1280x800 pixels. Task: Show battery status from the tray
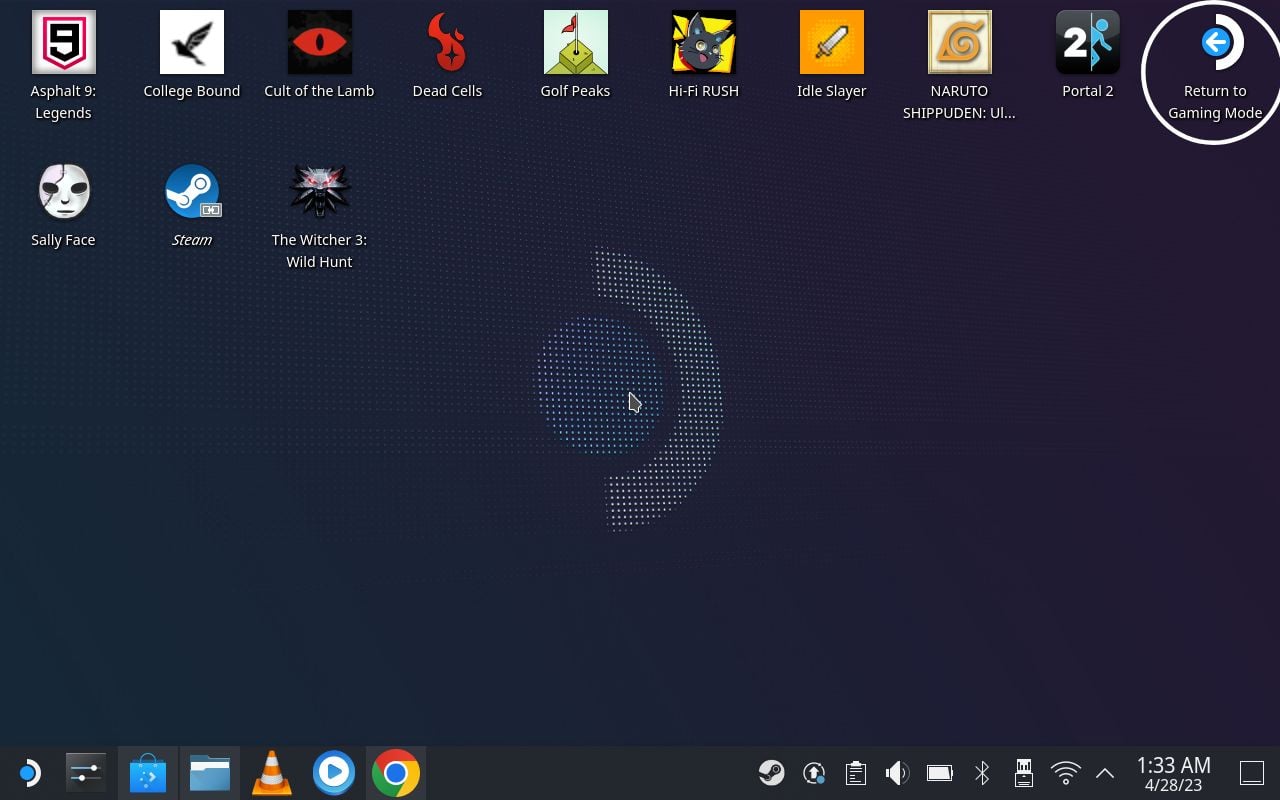pyautogui.click(x=940, y=773)
